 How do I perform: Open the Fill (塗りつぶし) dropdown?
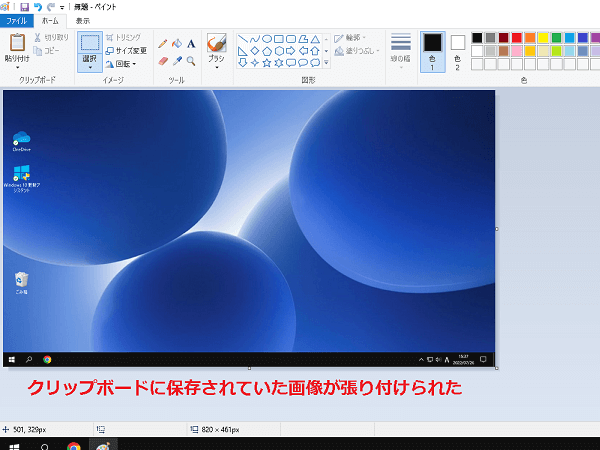(x=357, y=51)
